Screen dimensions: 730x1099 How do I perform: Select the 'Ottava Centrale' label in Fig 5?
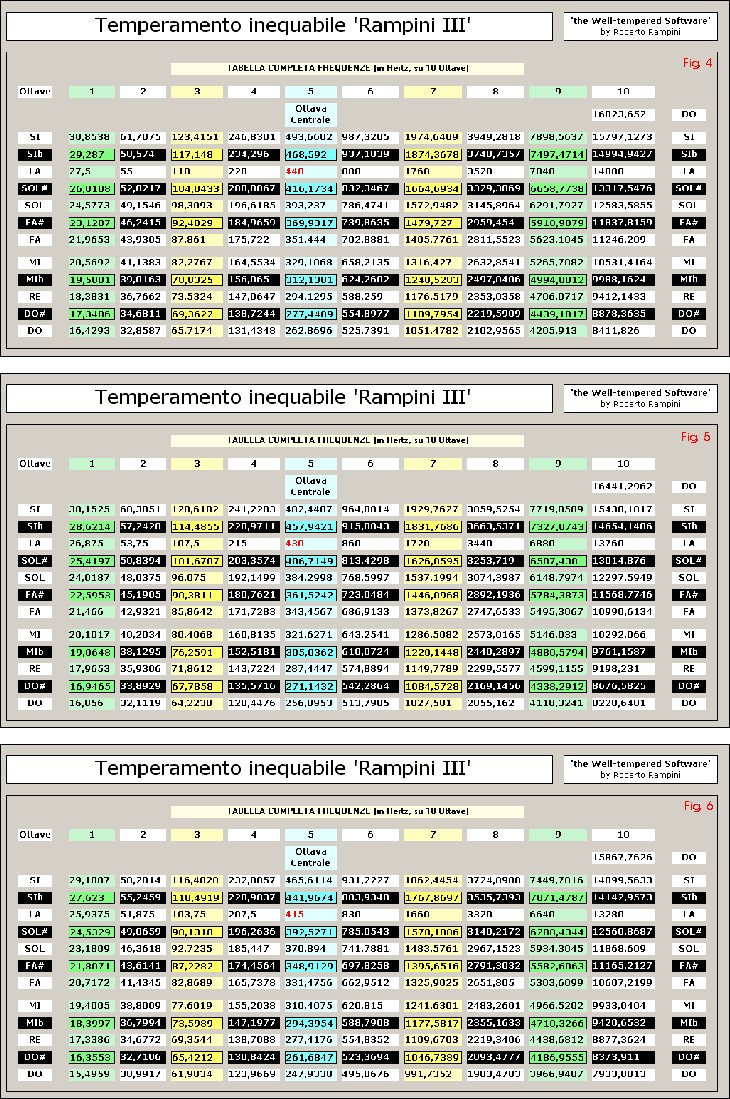pos(310,486)
